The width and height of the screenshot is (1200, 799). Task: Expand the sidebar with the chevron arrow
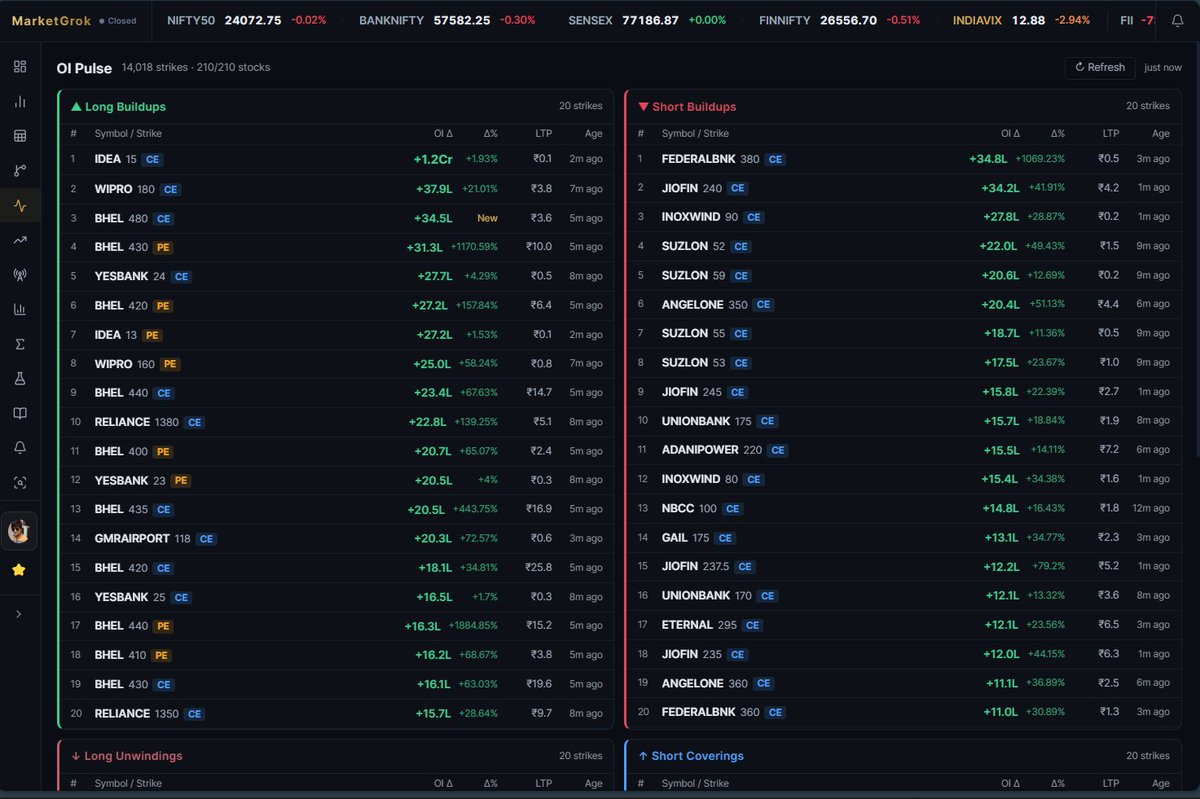(x=19, y=614)
